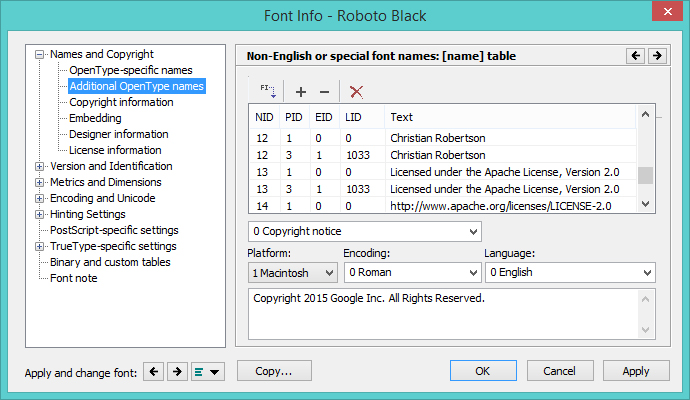Select row 12 LID 1033 Christian Robertson
Viewport: 690px width, 400px height.
tap(443, 155)
